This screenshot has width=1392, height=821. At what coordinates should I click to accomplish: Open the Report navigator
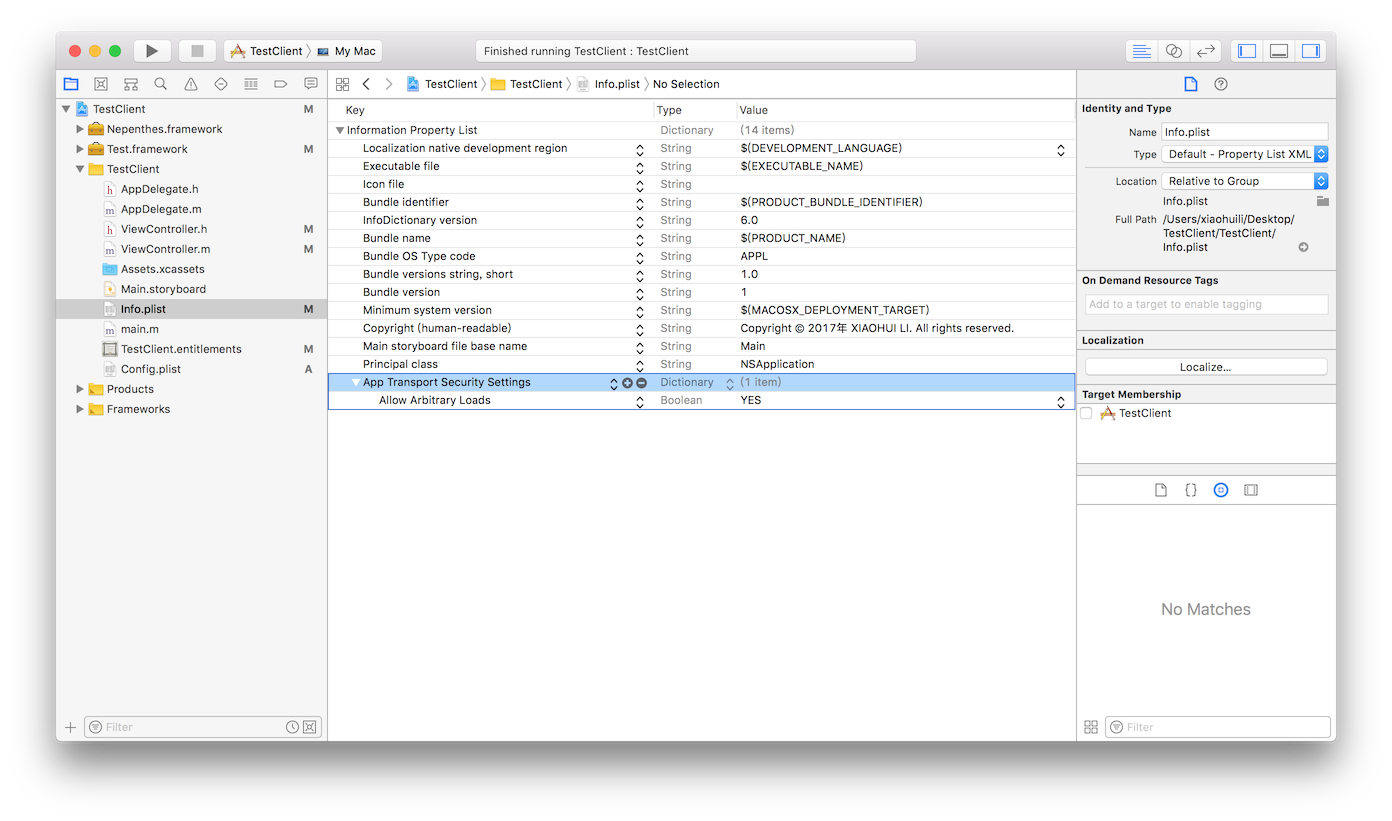[x=311, y=84]
